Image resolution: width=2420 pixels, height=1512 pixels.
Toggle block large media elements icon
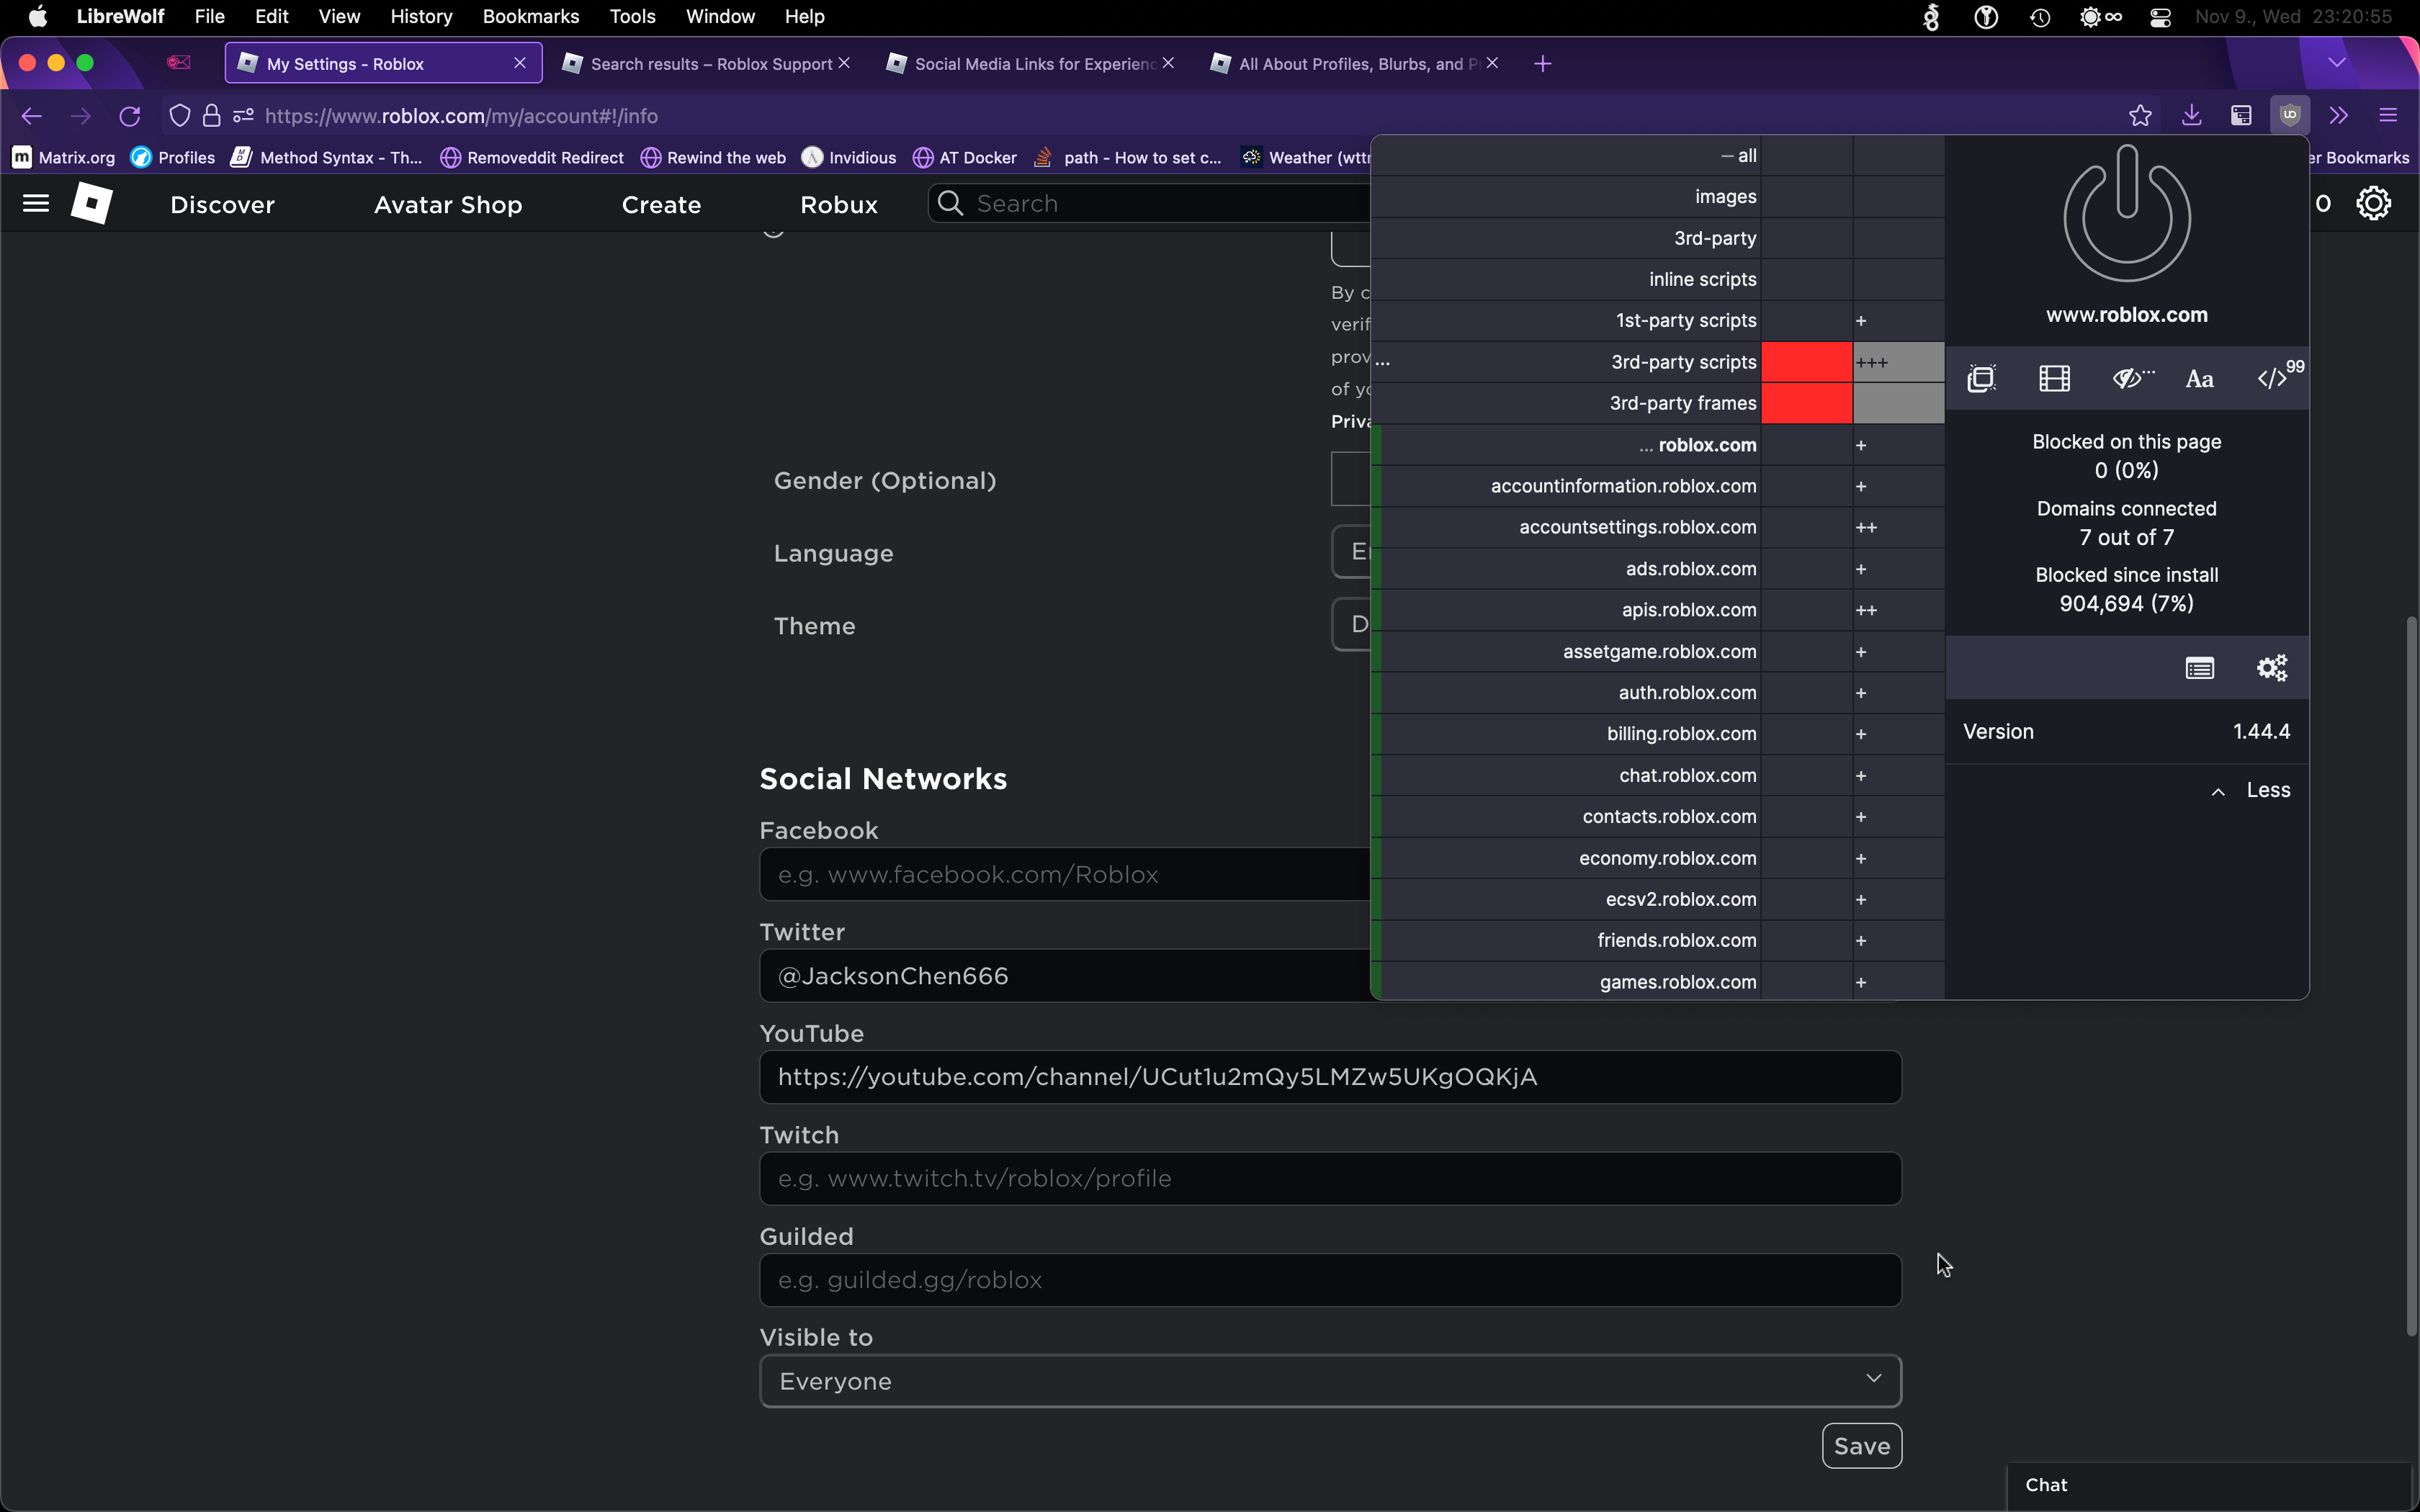(x=2054, y=379)
